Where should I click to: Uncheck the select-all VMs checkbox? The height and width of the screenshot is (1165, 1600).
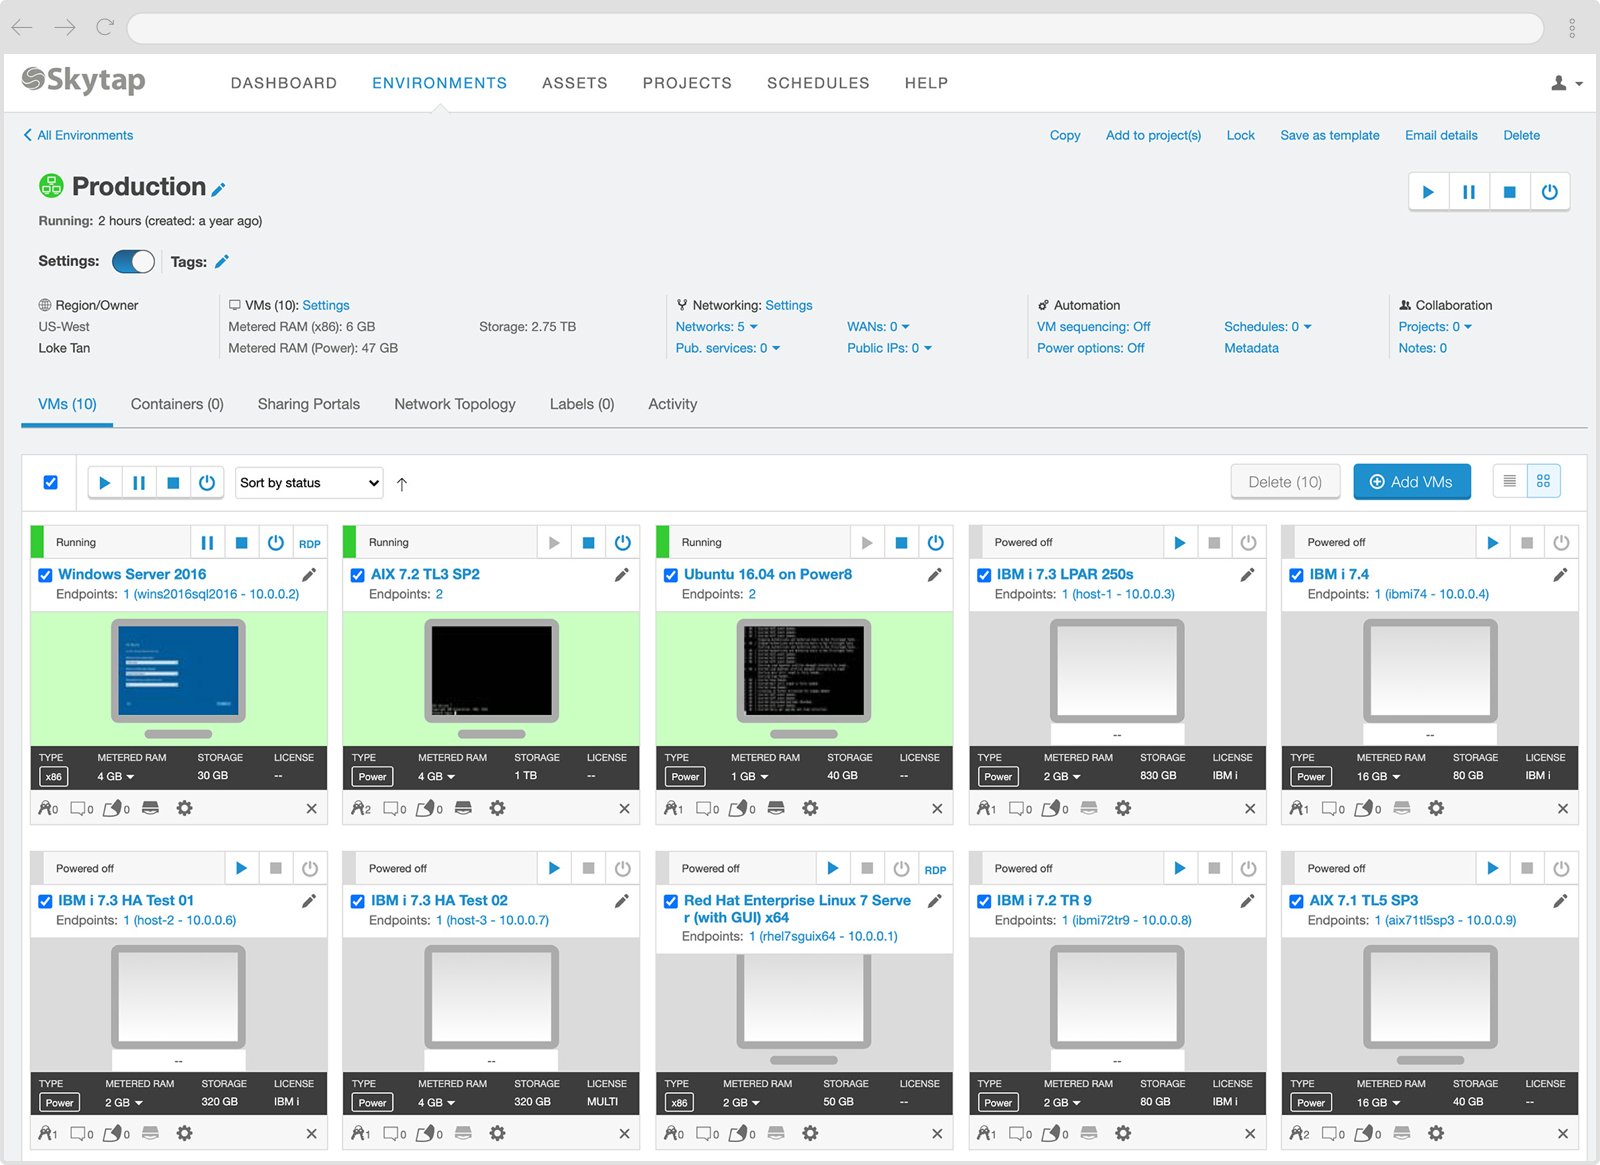51,483
